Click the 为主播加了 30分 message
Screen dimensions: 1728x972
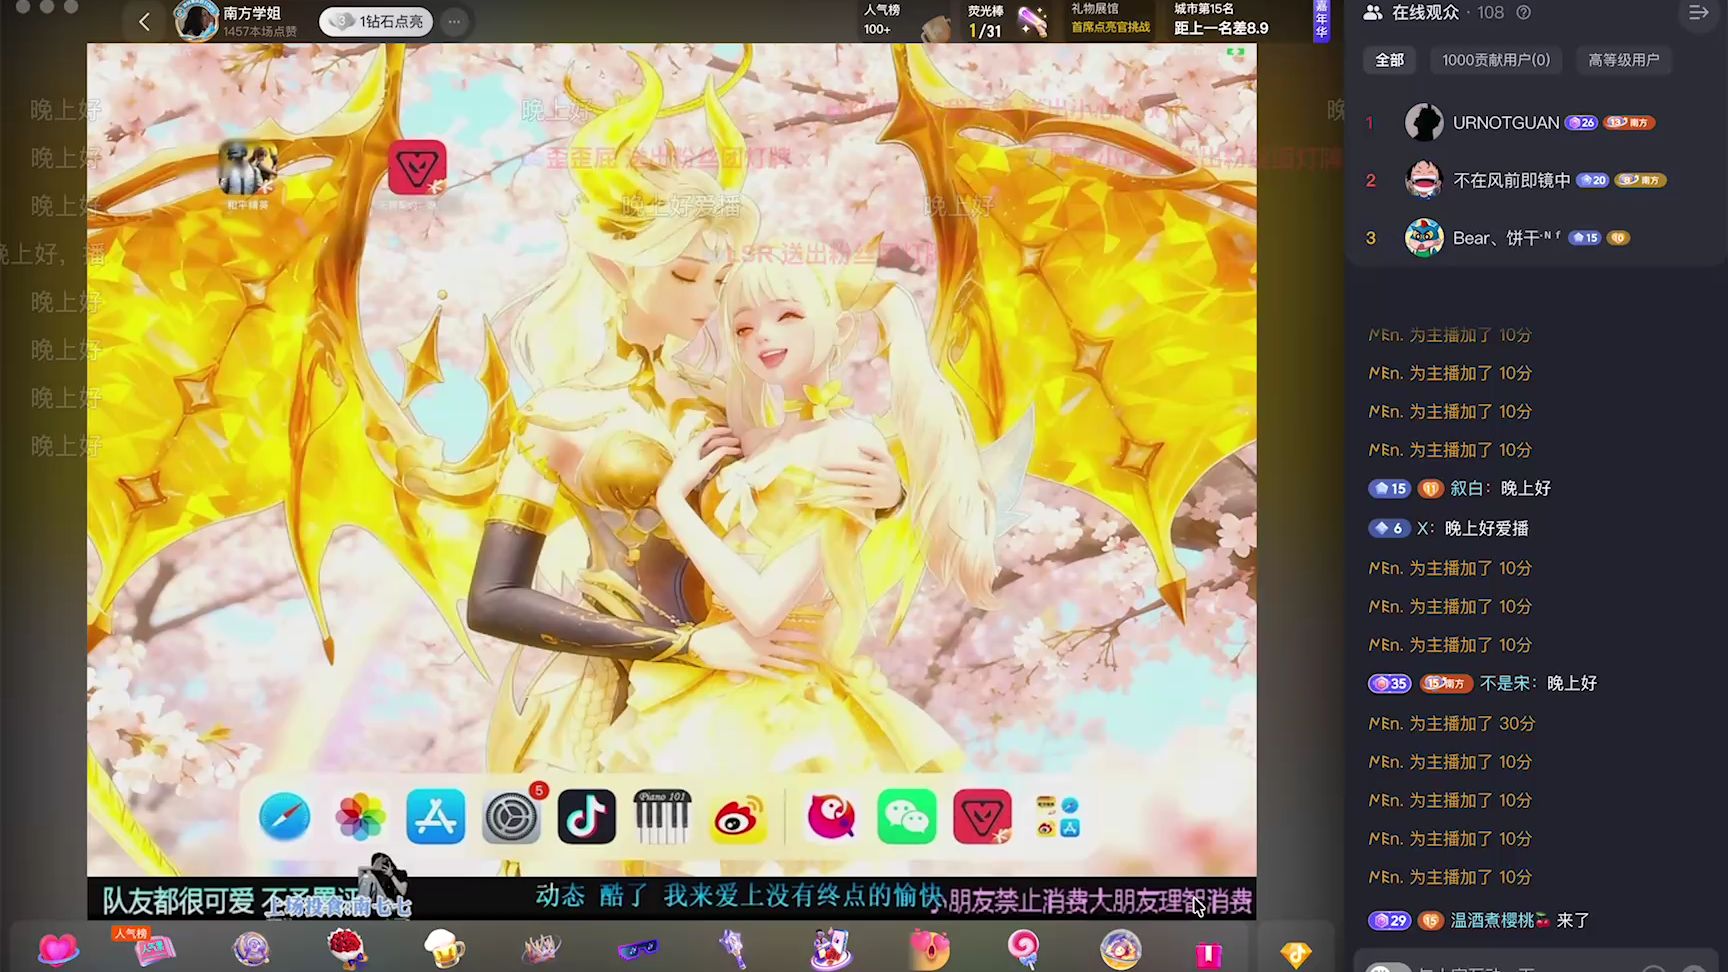click(x=1451, y=723)
